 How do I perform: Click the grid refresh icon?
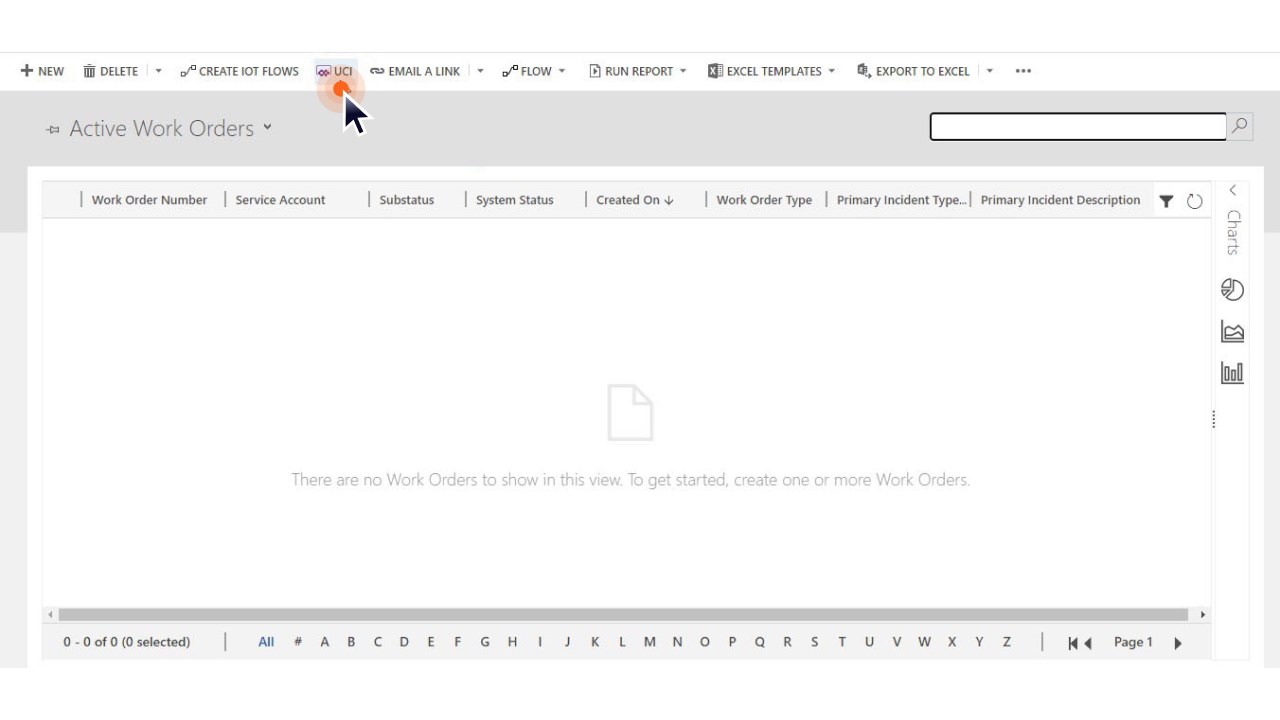[x=1194, y=201]
